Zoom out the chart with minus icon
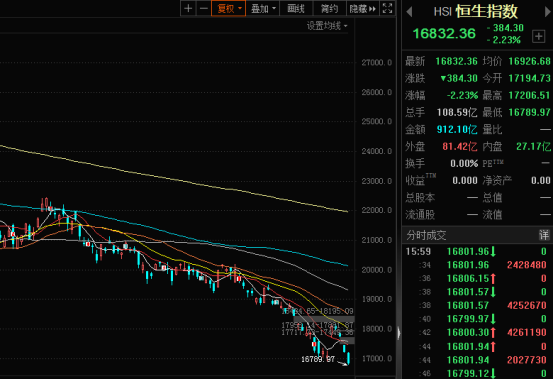 coord(203,8)
